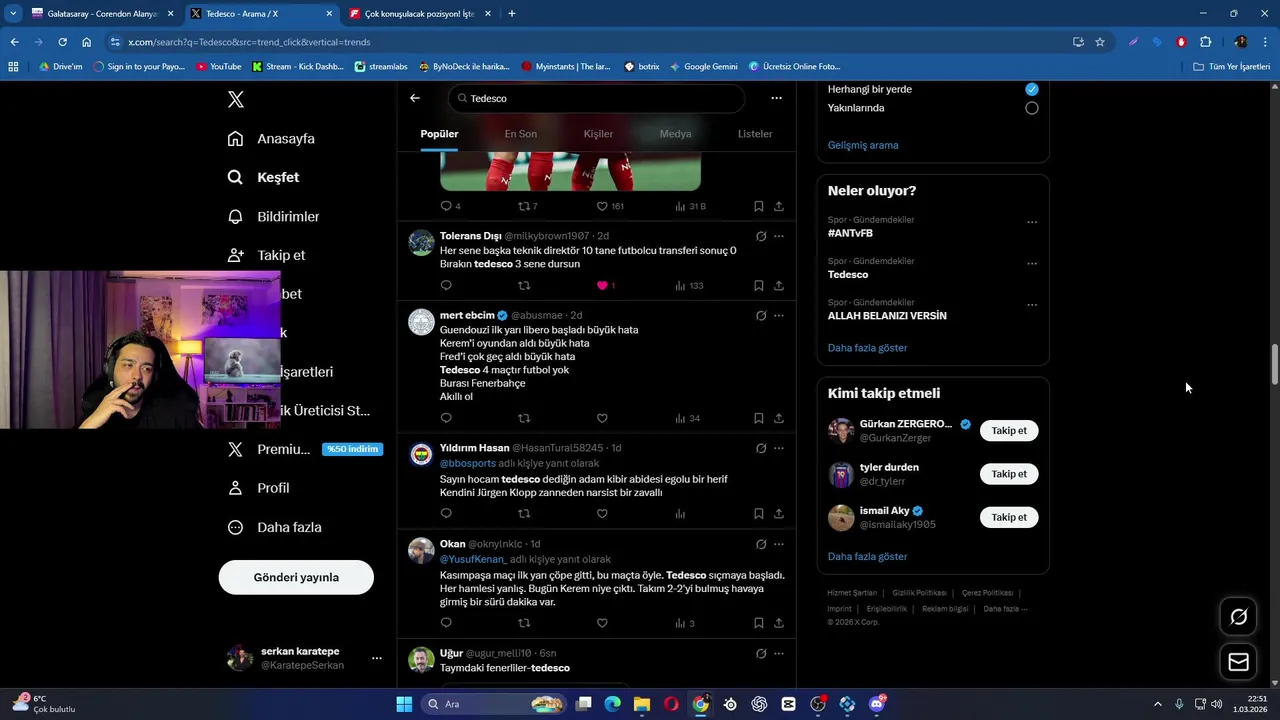Open Gelişmiş arama link
This screenshot has height=720, width=1280.
863,145
